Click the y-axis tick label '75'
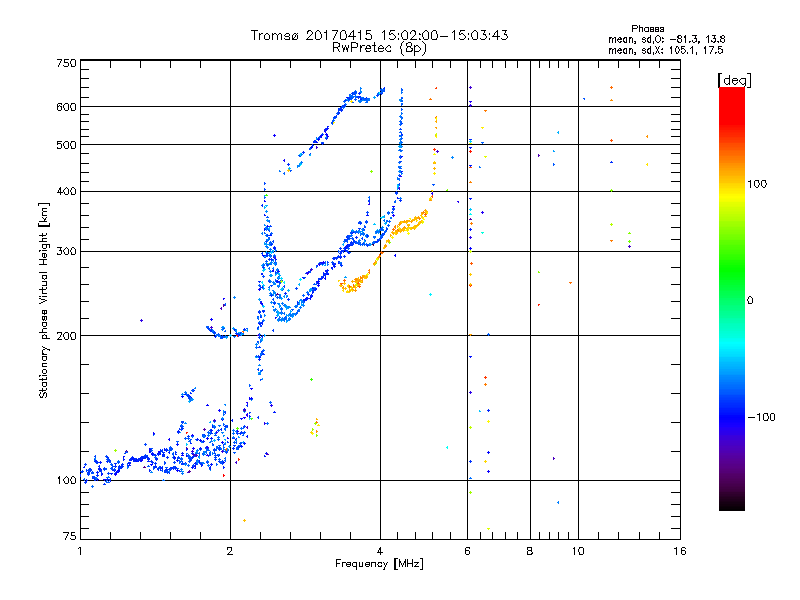The image size is (800, 600). [x=70, y=536]
